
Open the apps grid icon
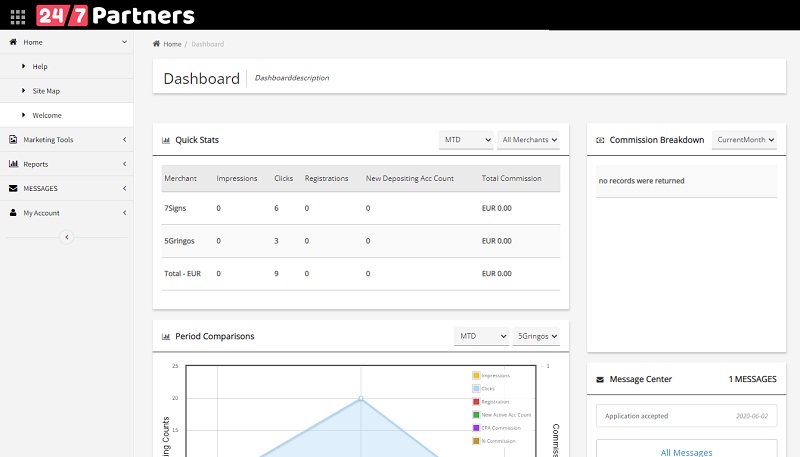18,17
